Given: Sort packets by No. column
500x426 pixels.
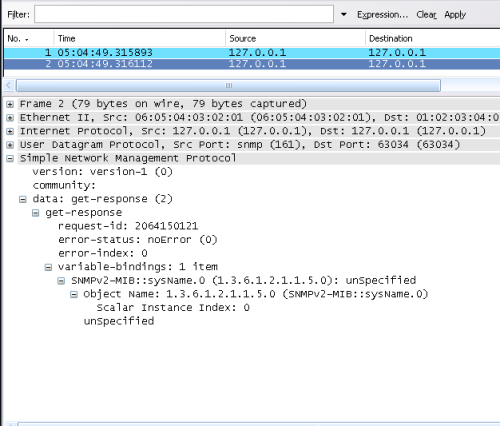Looking at the screenshot, I should point(28,39).
